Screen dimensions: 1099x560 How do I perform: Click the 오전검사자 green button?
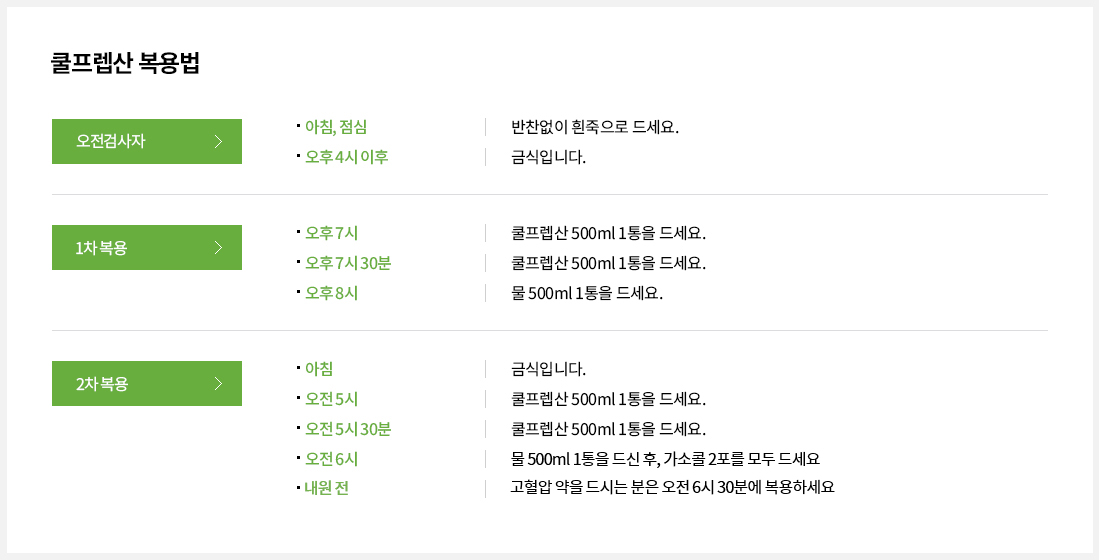[146, 142]
